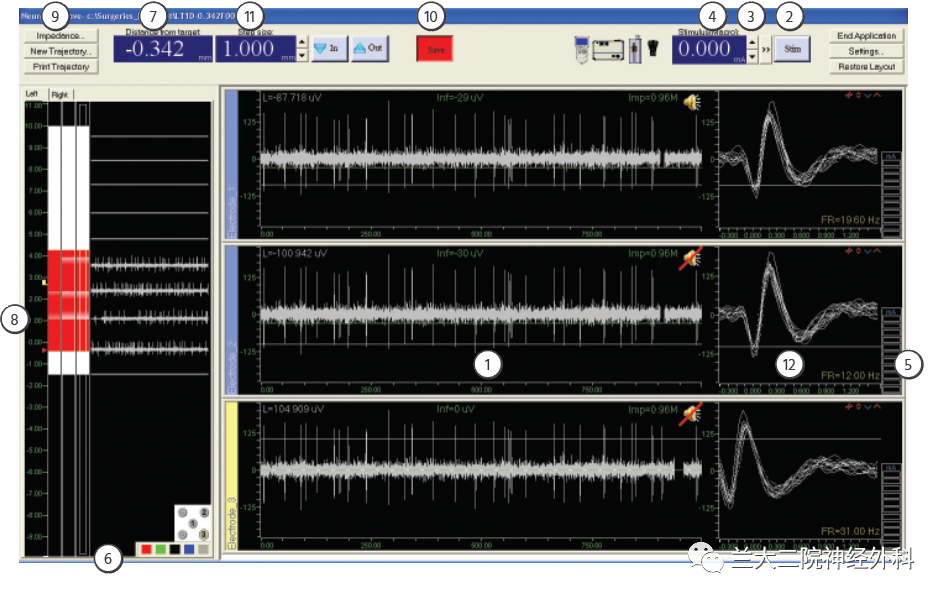Click Print Trajectory button
Viewport: 945px width, 600px height.
60,67
